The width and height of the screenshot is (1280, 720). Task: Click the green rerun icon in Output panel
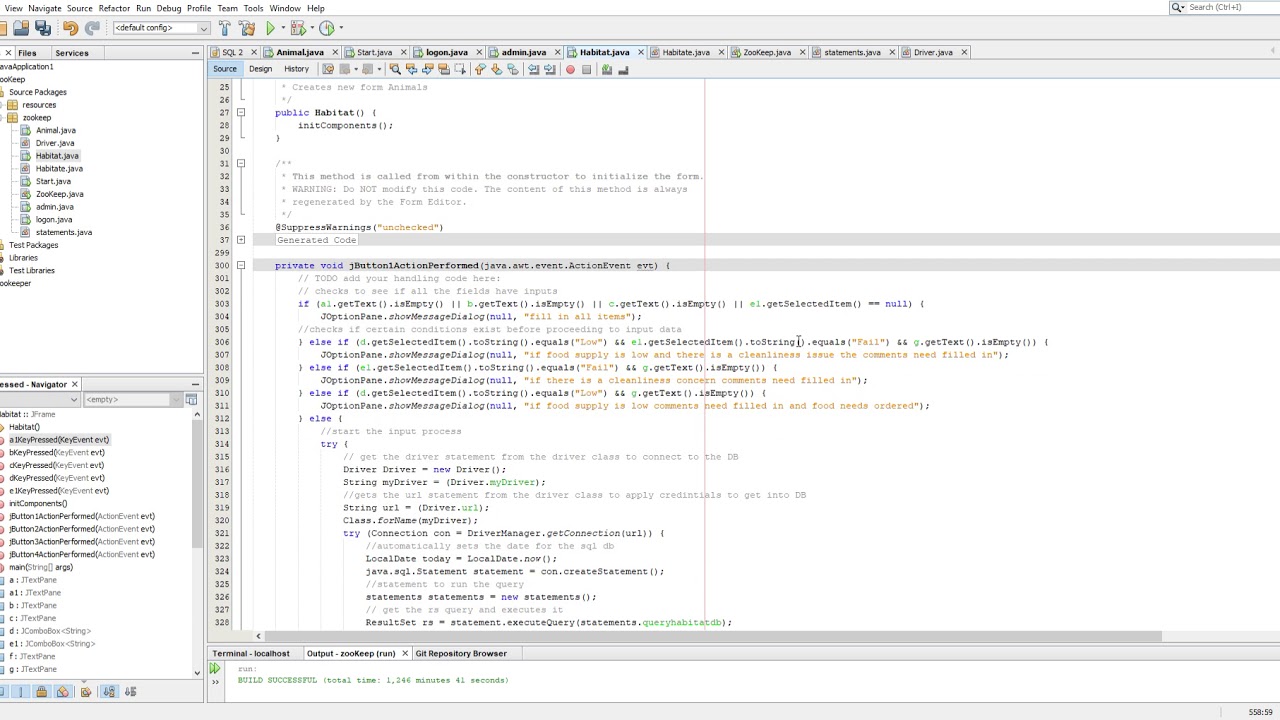click(x=215, y=668)
